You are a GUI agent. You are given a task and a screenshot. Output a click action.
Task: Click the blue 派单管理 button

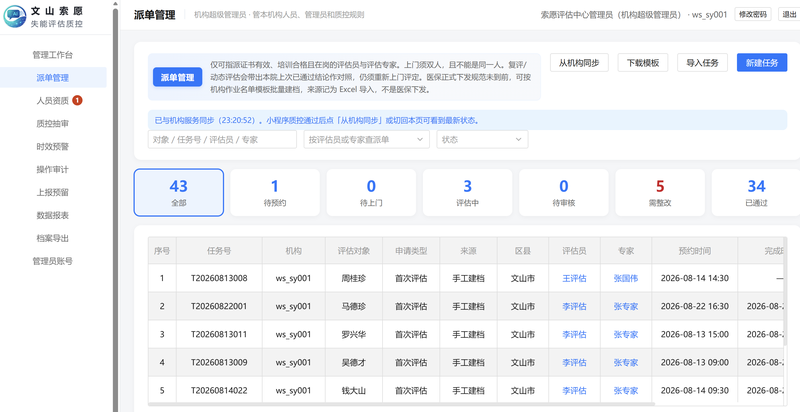pos(178,78)
